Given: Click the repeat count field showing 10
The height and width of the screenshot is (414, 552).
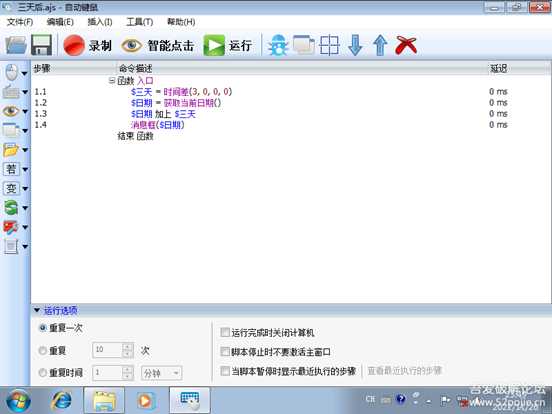Looking at the screenshot, I should coord(107,350).
